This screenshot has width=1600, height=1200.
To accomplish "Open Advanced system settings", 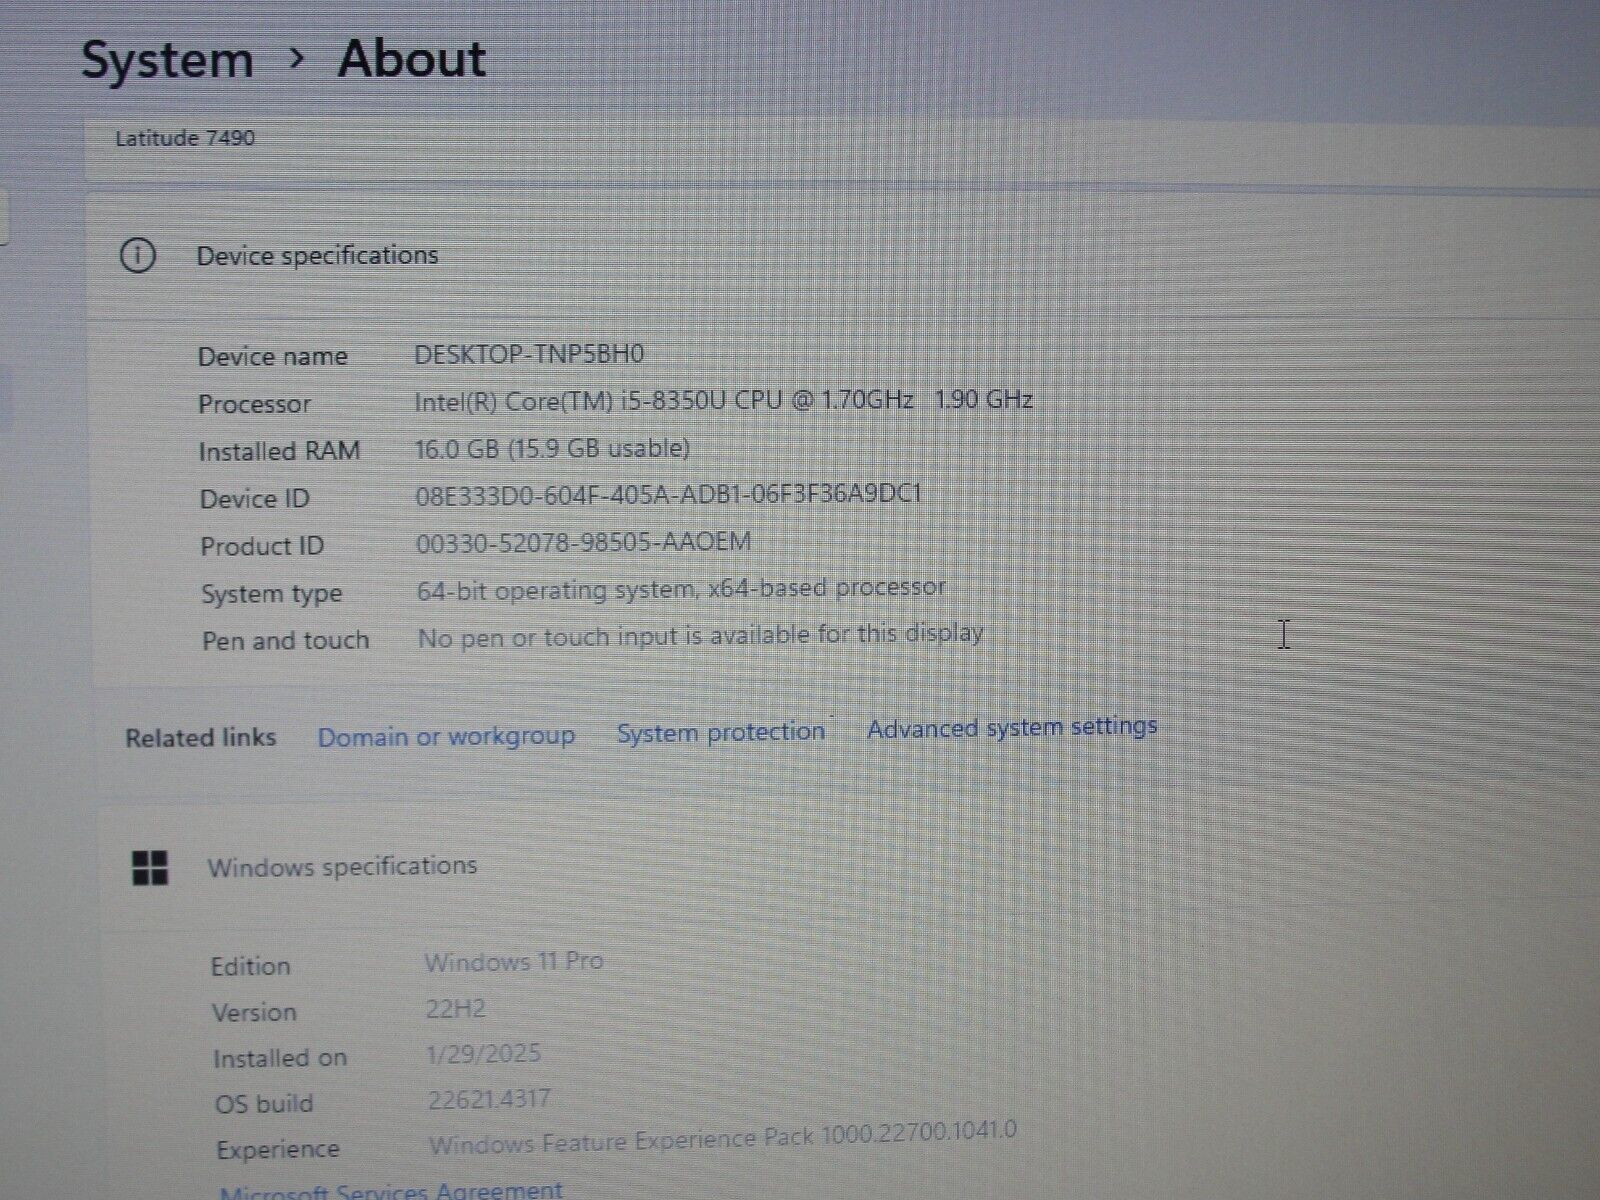I will pyautogui.click(x=1011, y=727).
